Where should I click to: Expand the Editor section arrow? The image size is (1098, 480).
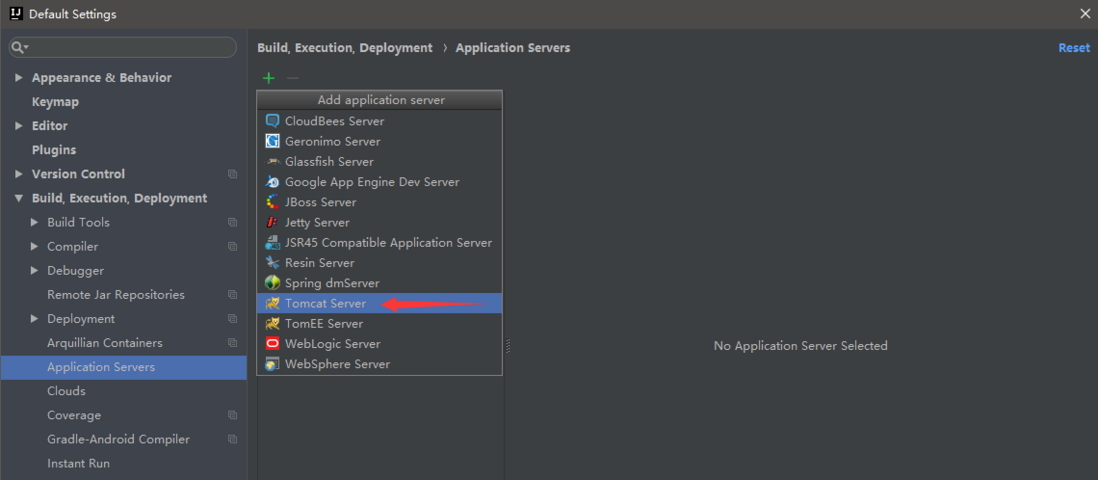point(19,126)
